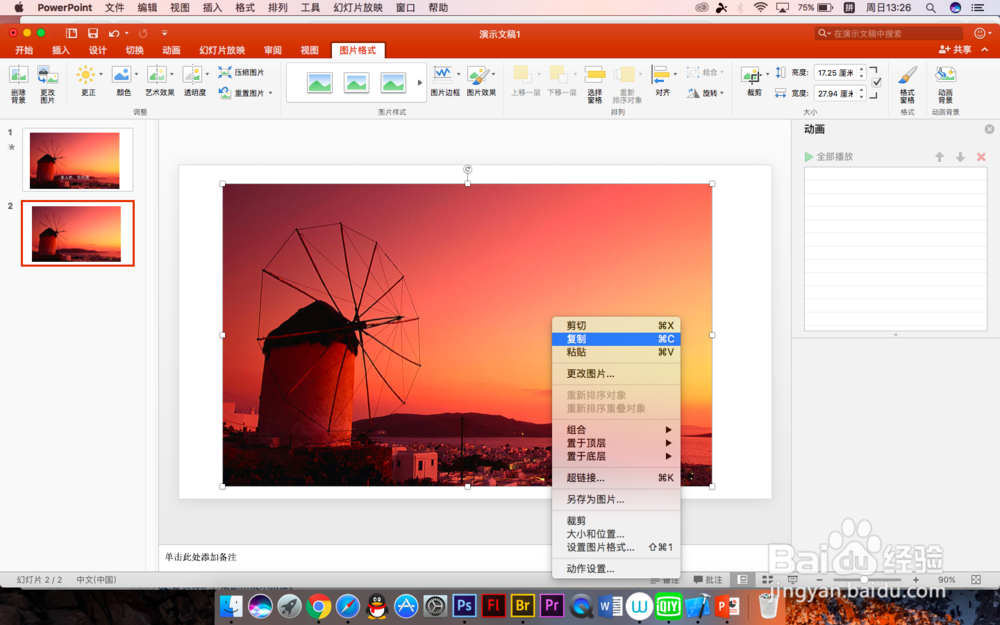
Task: Click the Color (颜色) picture icon
Action: pyautogui.click(x=121, y=75)
